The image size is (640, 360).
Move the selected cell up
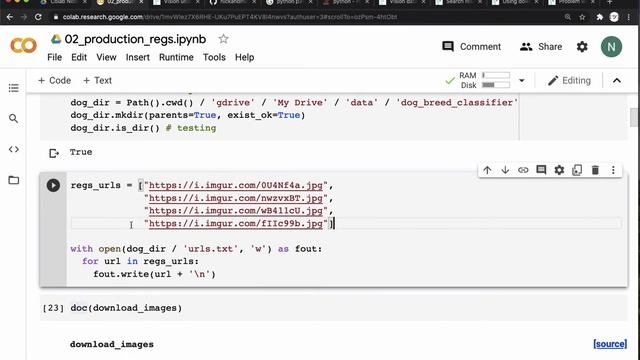coord(487,170)
